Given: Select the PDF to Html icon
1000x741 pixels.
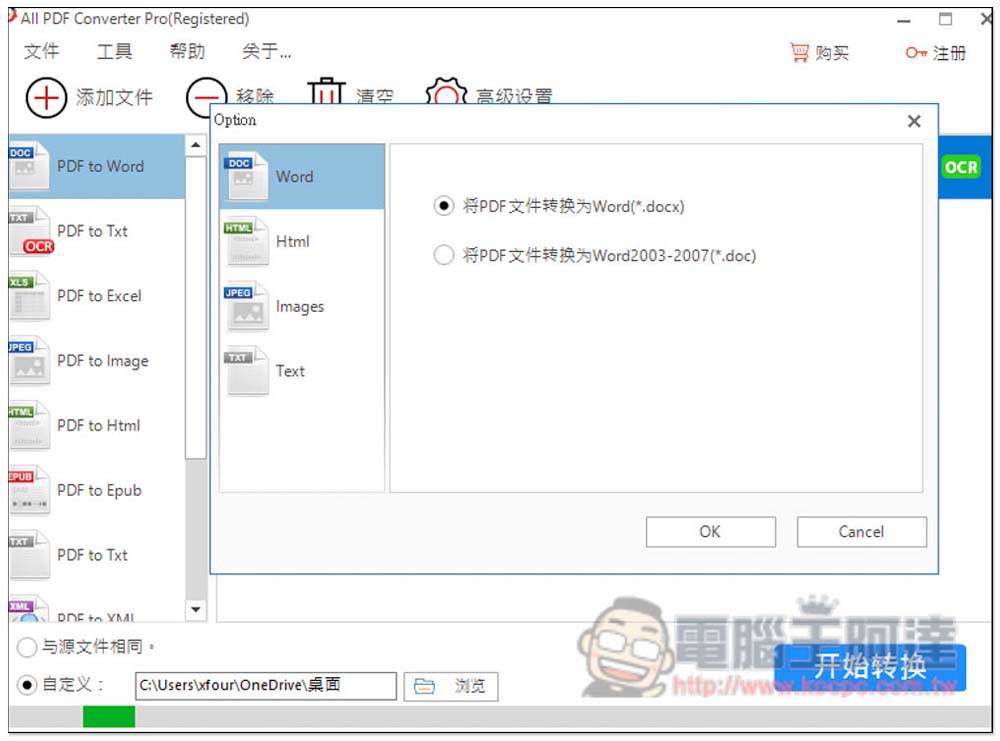Looking at the screenshot, I should (x=28, y=426).
